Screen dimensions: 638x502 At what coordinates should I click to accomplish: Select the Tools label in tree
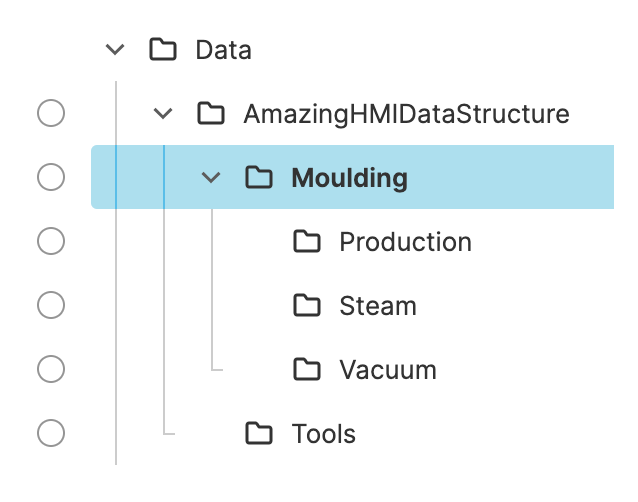[324, 434]
